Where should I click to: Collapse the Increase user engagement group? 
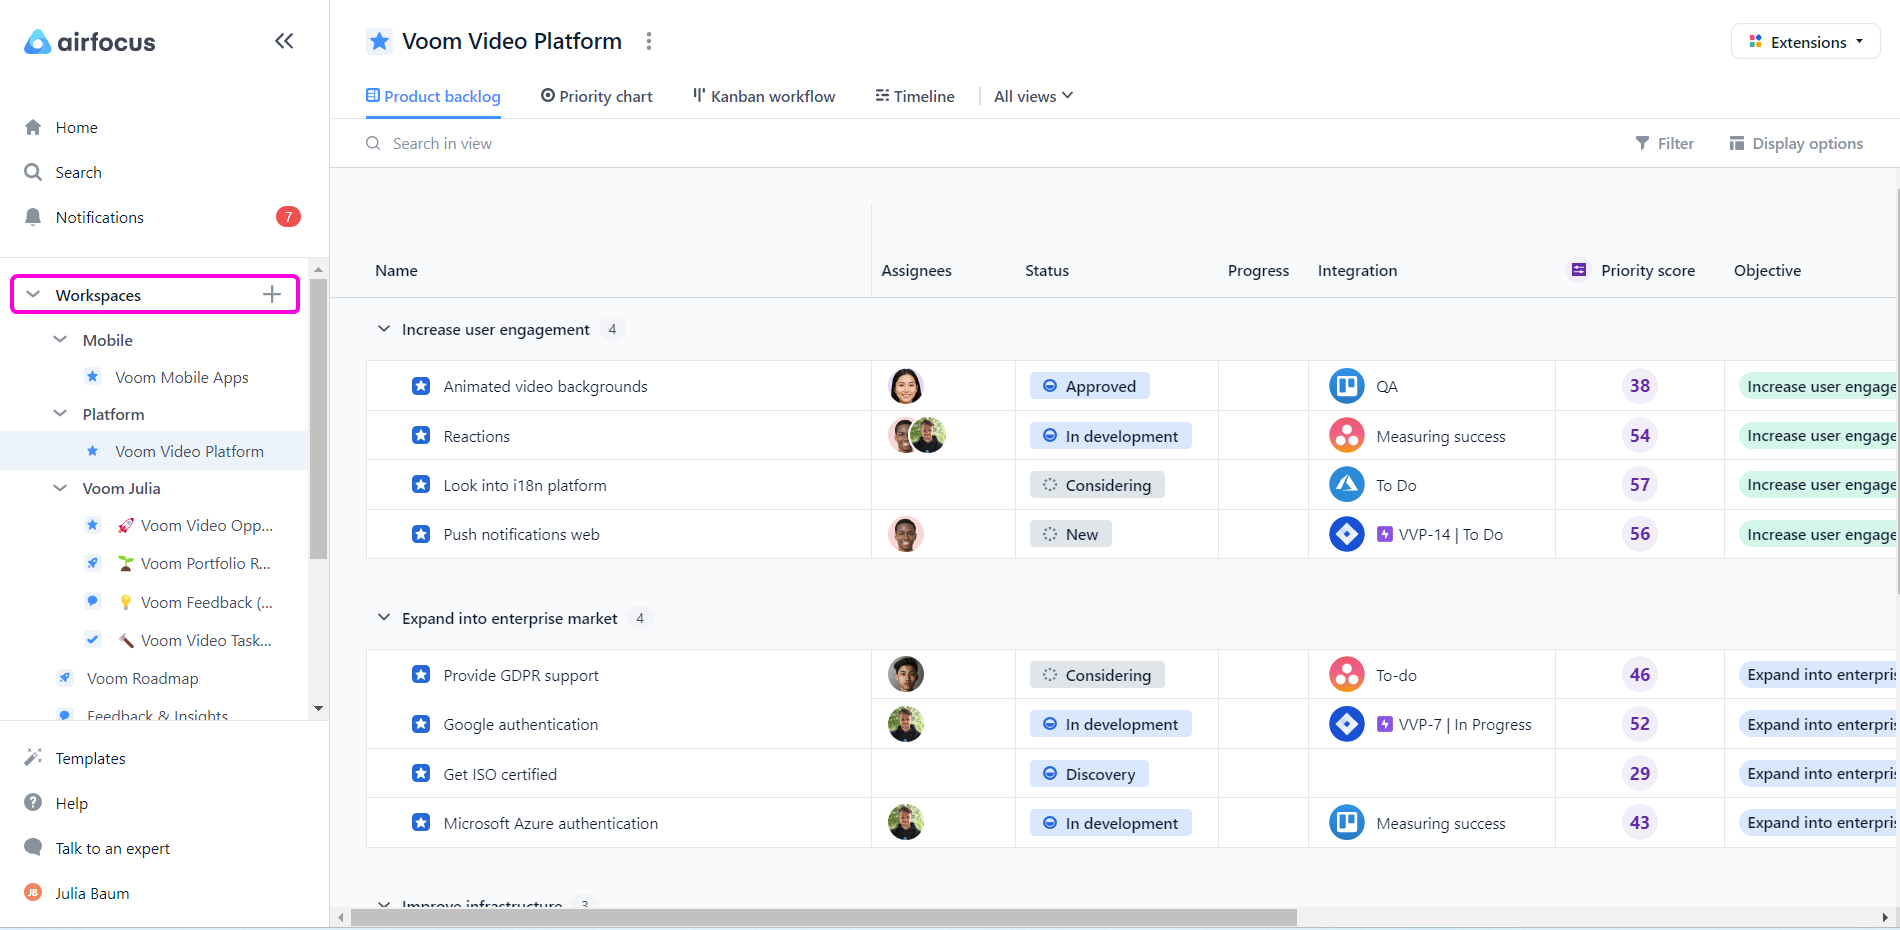[x=384, y=329]
